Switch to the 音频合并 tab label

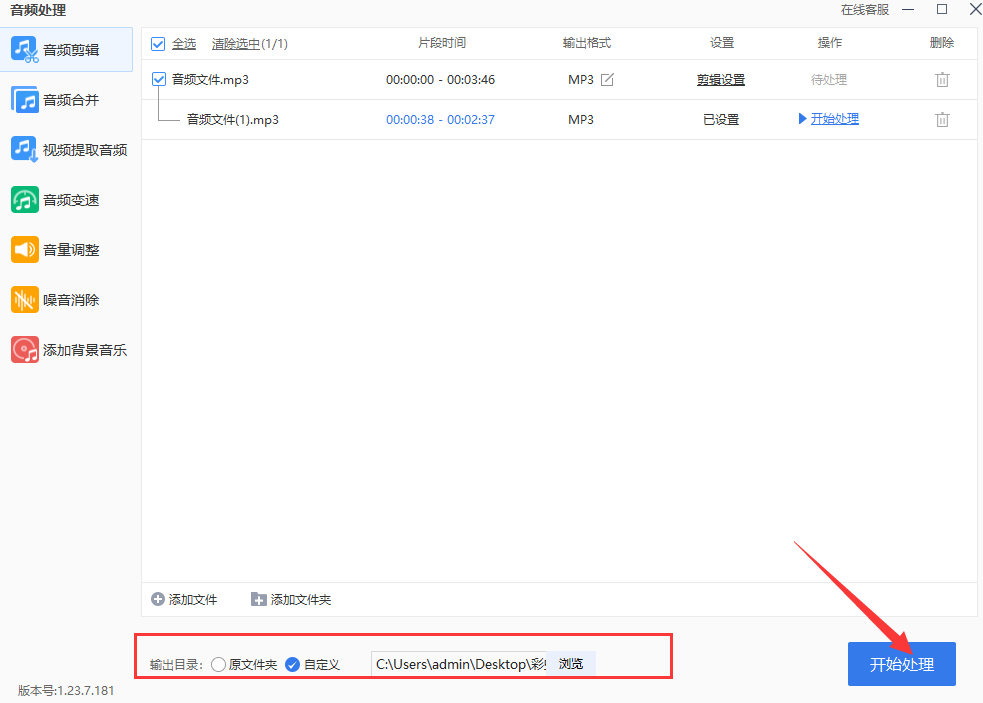coord(71,100)
